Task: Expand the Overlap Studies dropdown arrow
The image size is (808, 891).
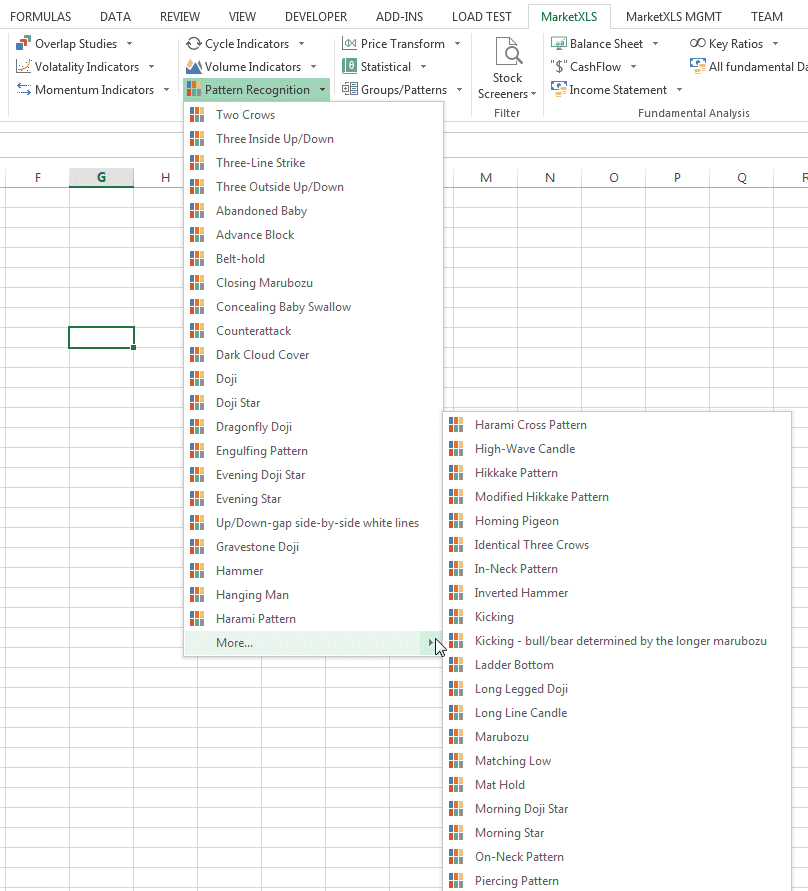Action: pyautogui.click(x=130, y=44)
